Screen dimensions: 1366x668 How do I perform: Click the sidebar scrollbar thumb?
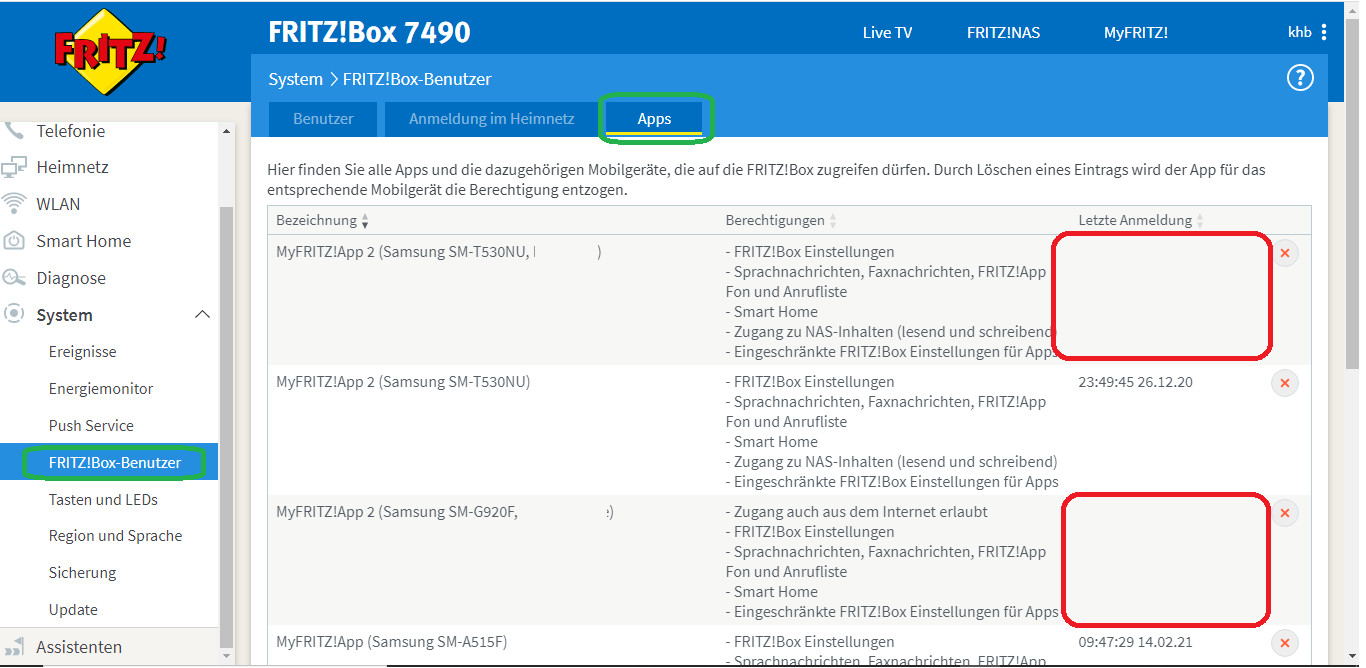coord(227,425)
